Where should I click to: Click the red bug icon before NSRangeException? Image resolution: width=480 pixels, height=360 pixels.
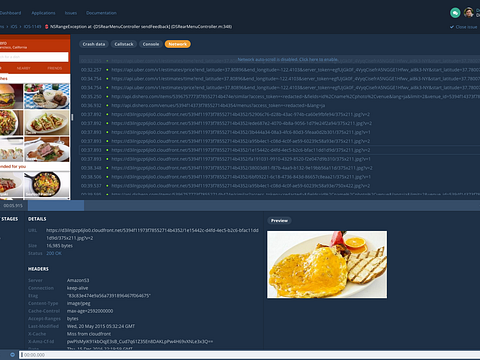pos(47,27)
